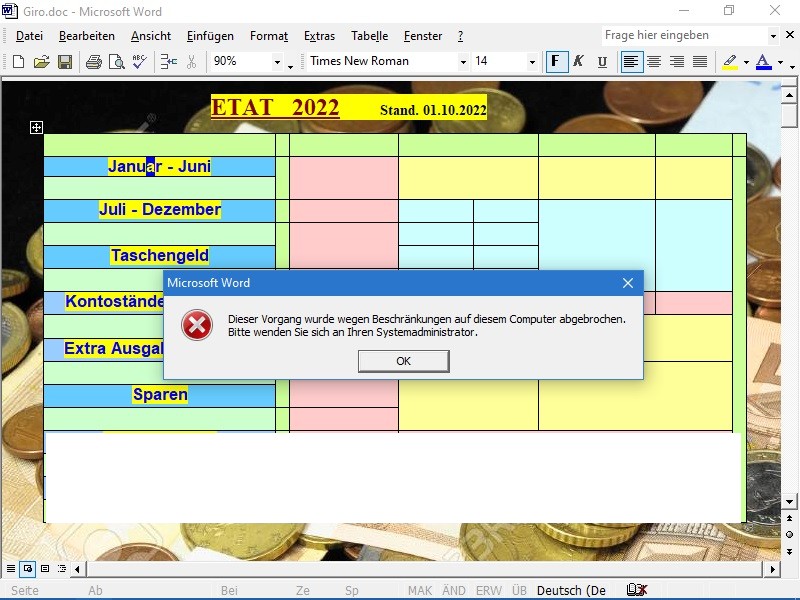The height and width of the screenshot is (600, 800).
Task: Toggle ÜB overwrite mode indicator
Action: tap(519, 590)
